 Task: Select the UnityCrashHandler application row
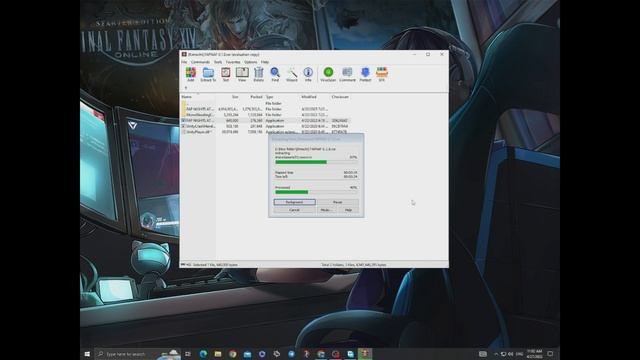click(265, 126)
